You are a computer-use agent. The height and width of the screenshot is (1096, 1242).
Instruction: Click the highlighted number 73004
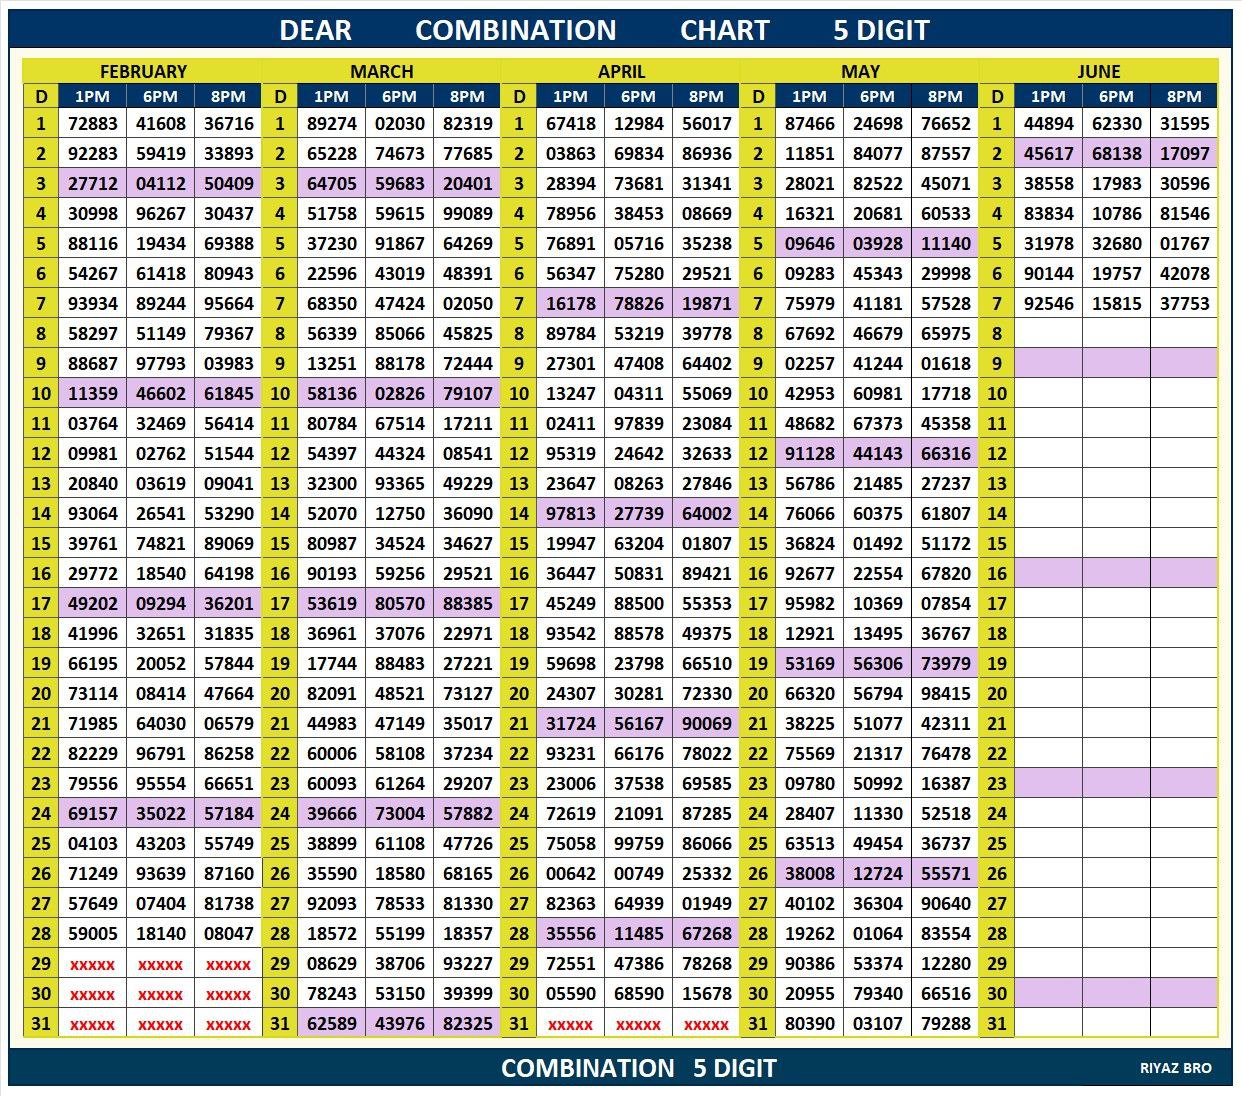click(x=399, y=814)
